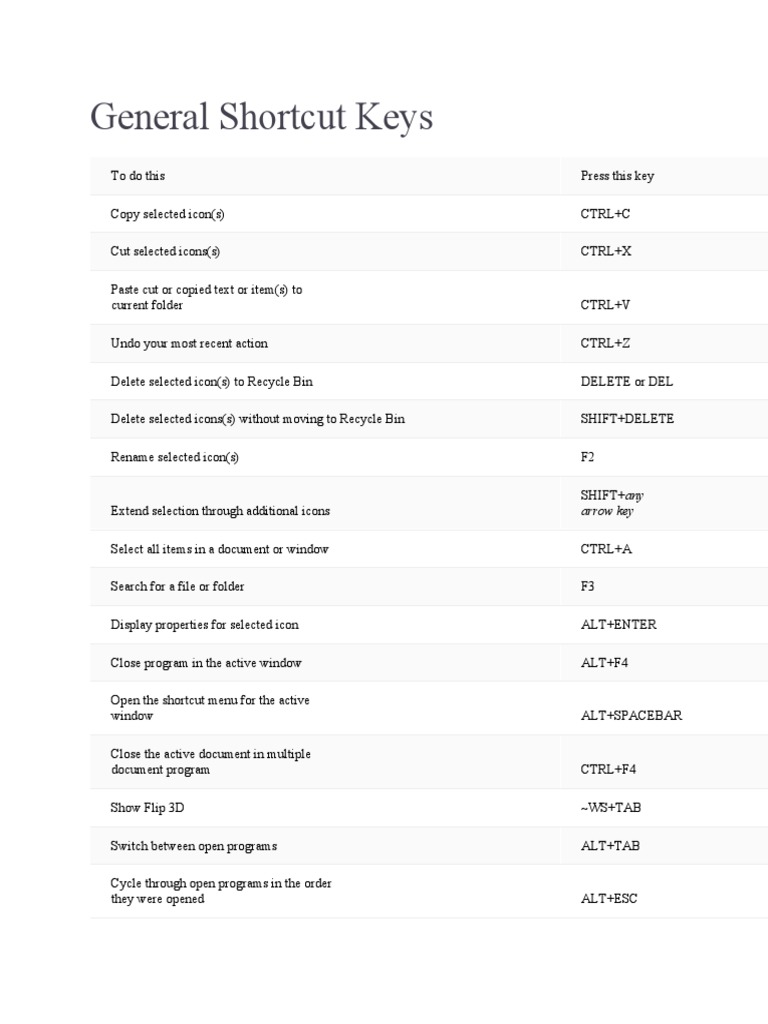768x1024 pixels.
Task: Click the ALT+SPACEBAR shortcut text
Action: coord(631,716)
